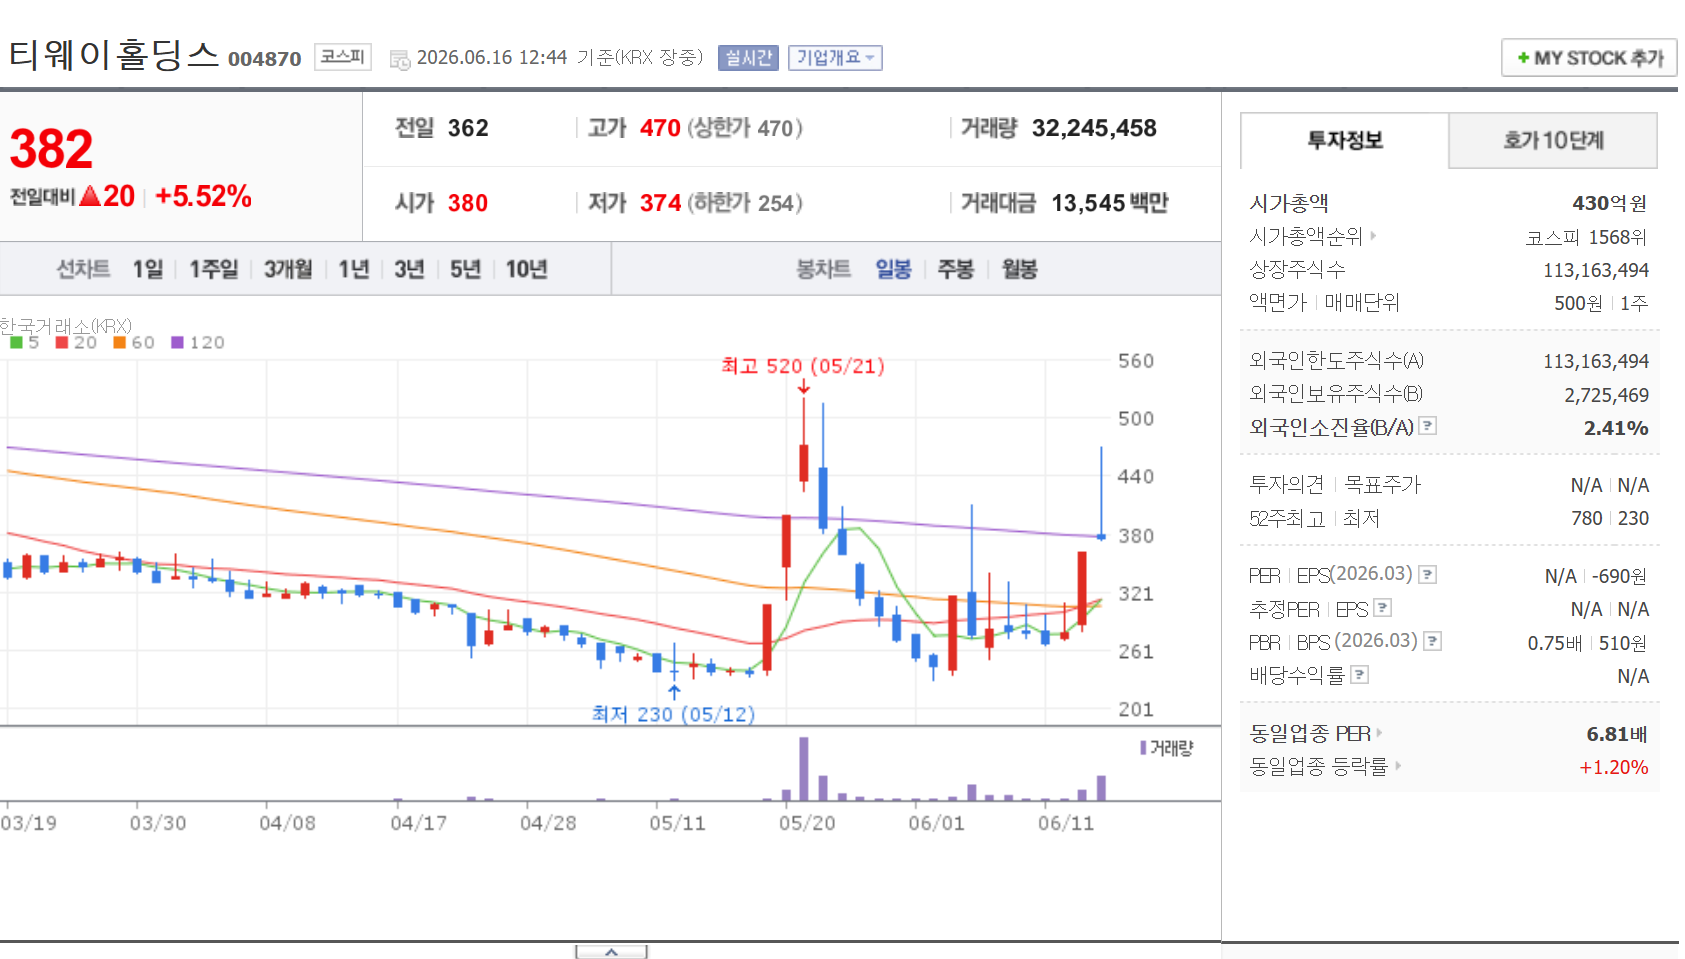The width and height of the screenshot is (1685, 959).
Task: Click the 최저 230 (05/12) chart marker
Action: point(673,714)
